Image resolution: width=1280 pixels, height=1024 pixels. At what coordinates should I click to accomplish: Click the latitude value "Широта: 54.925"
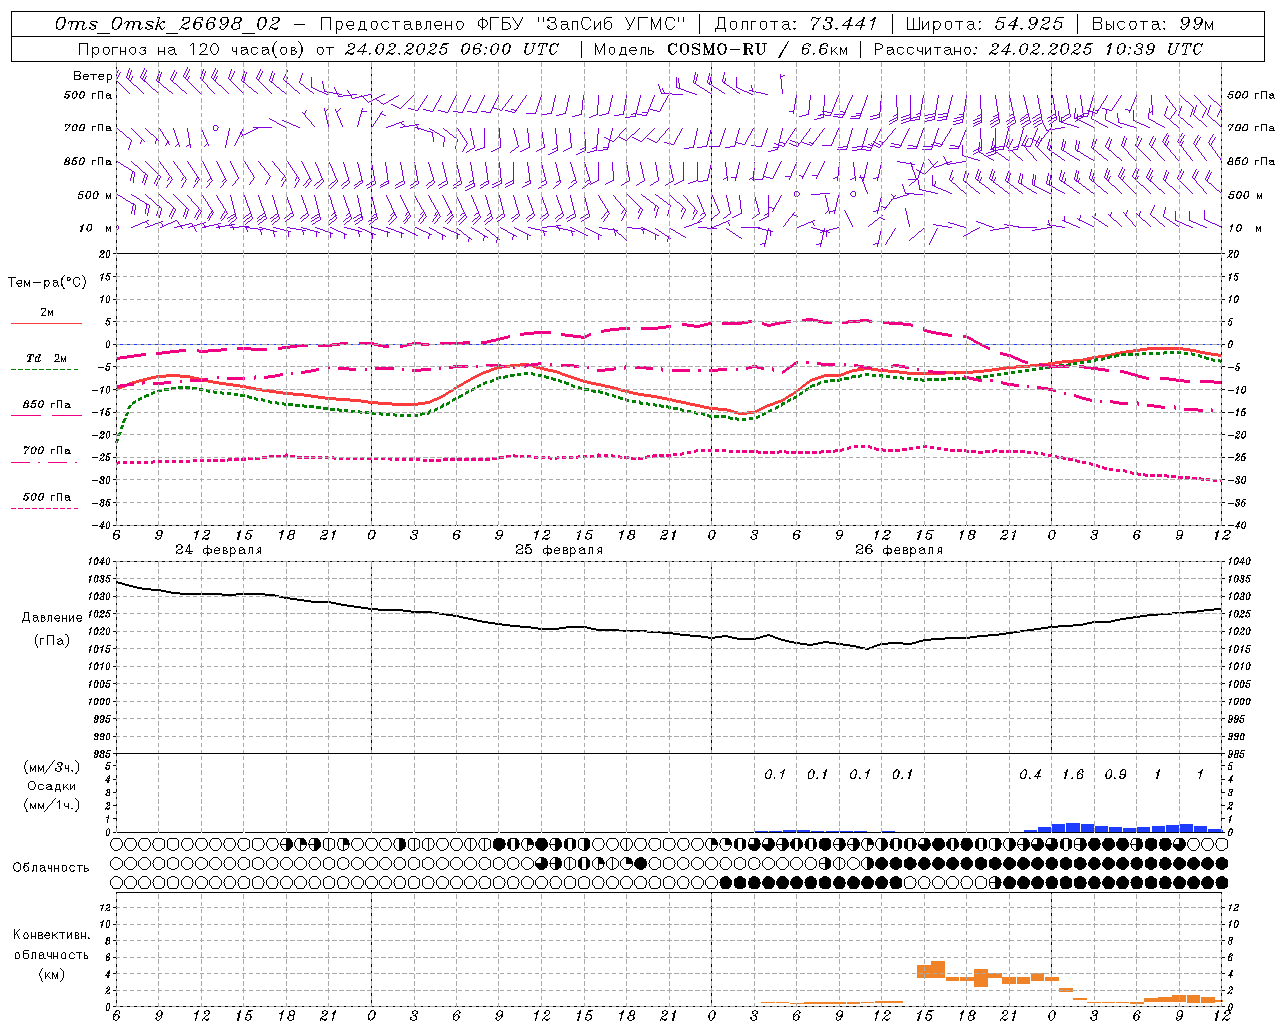984,24
